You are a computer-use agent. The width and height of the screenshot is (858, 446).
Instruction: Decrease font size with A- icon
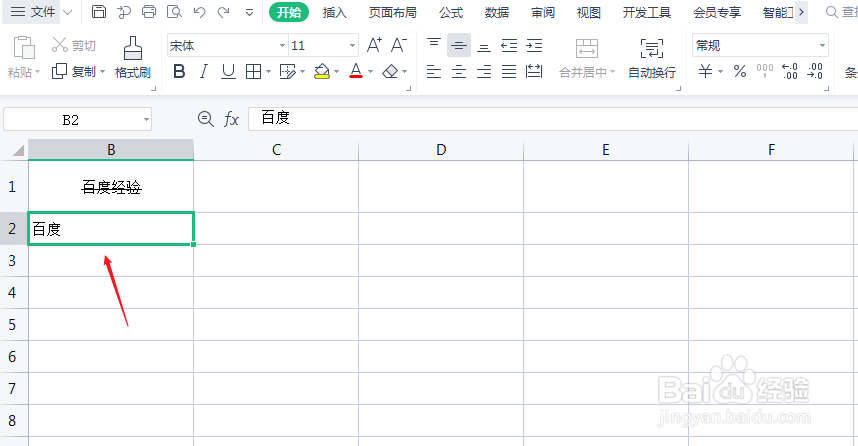point(398,45)
